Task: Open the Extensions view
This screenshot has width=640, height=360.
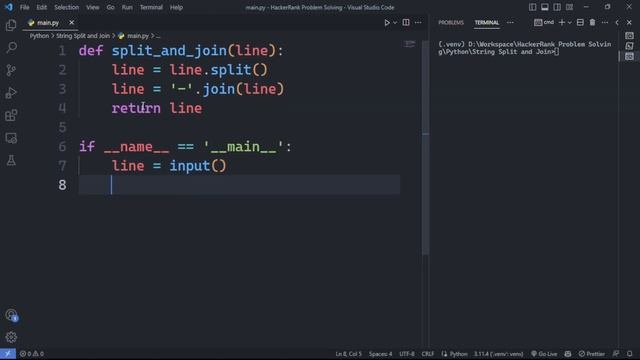Action: pos(11,116)
